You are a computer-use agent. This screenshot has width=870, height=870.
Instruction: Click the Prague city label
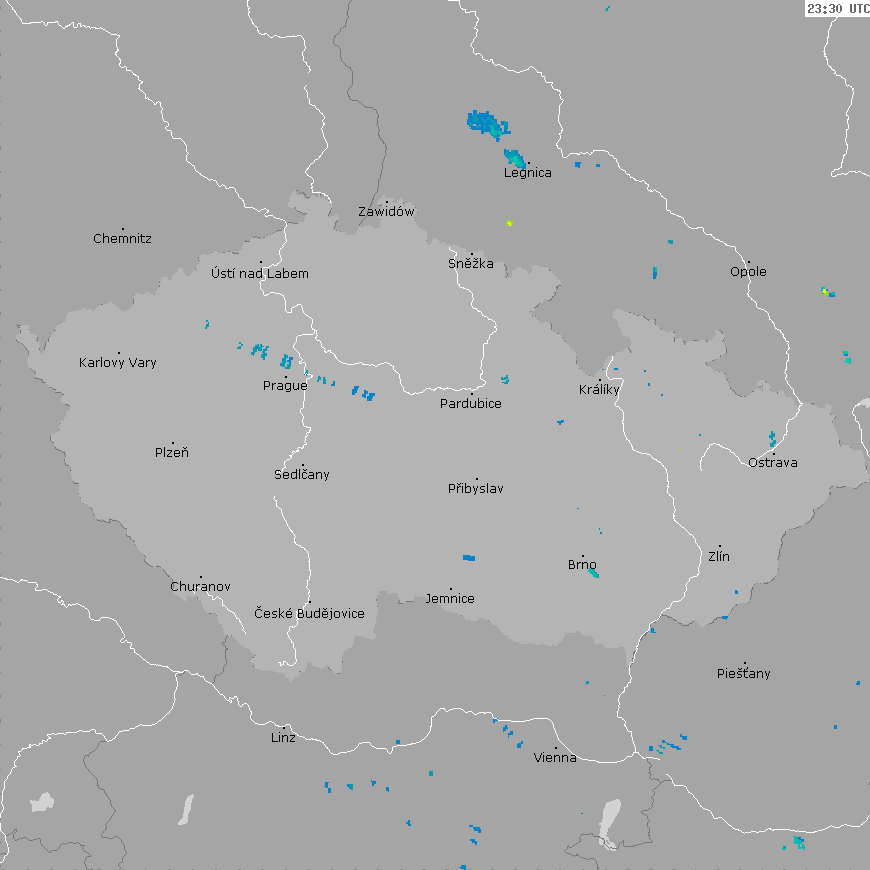[285, 385]
